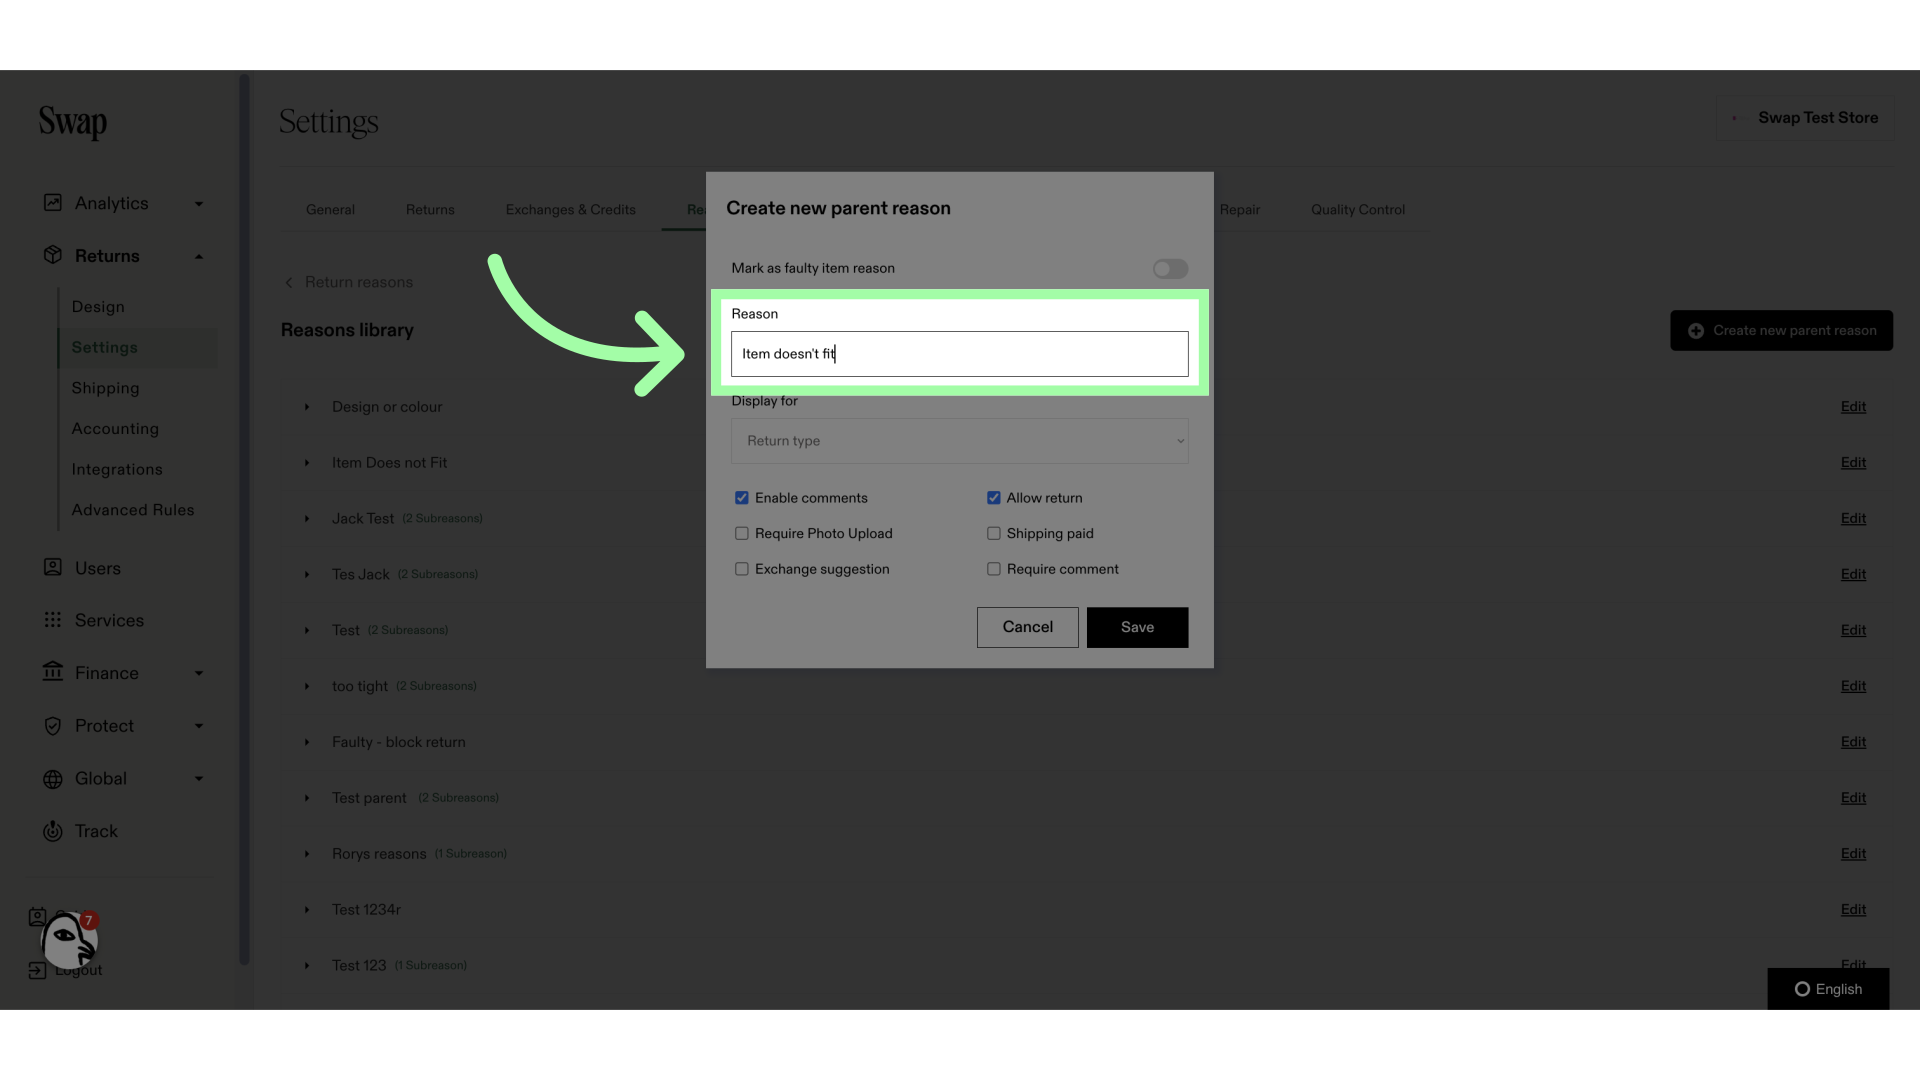Viewport: 1920px width, 1080px height.
Task: Uncheck Allow return checkbox
Action: (994, 498)
